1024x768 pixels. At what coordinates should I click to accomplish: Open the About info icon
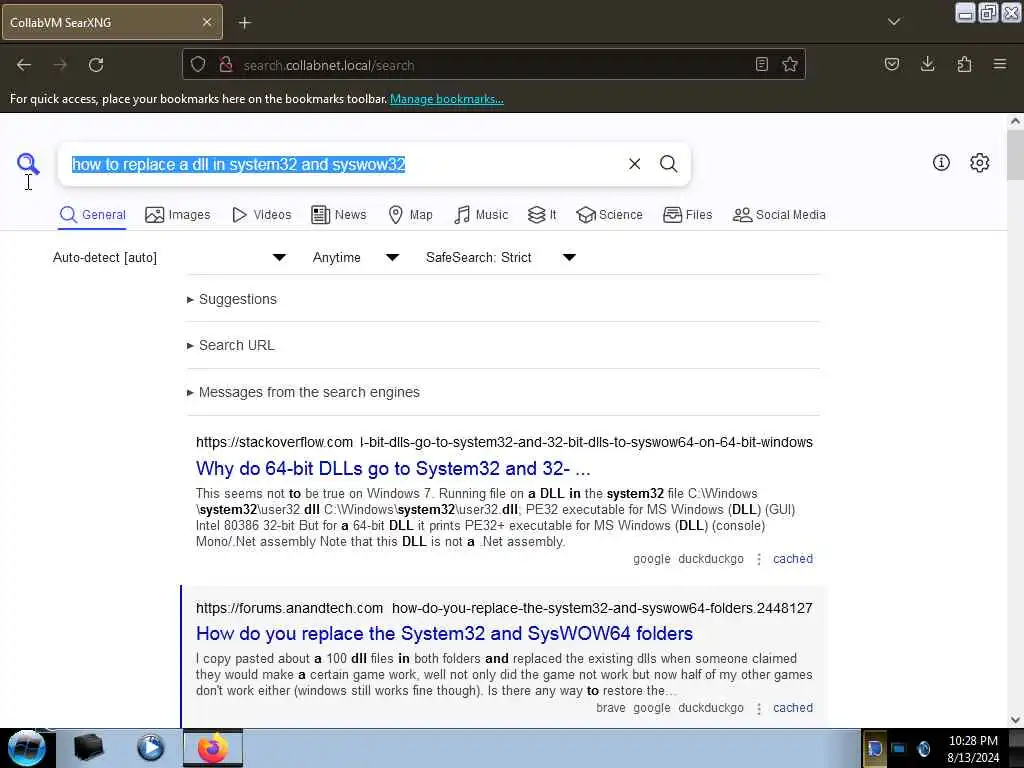941,163
